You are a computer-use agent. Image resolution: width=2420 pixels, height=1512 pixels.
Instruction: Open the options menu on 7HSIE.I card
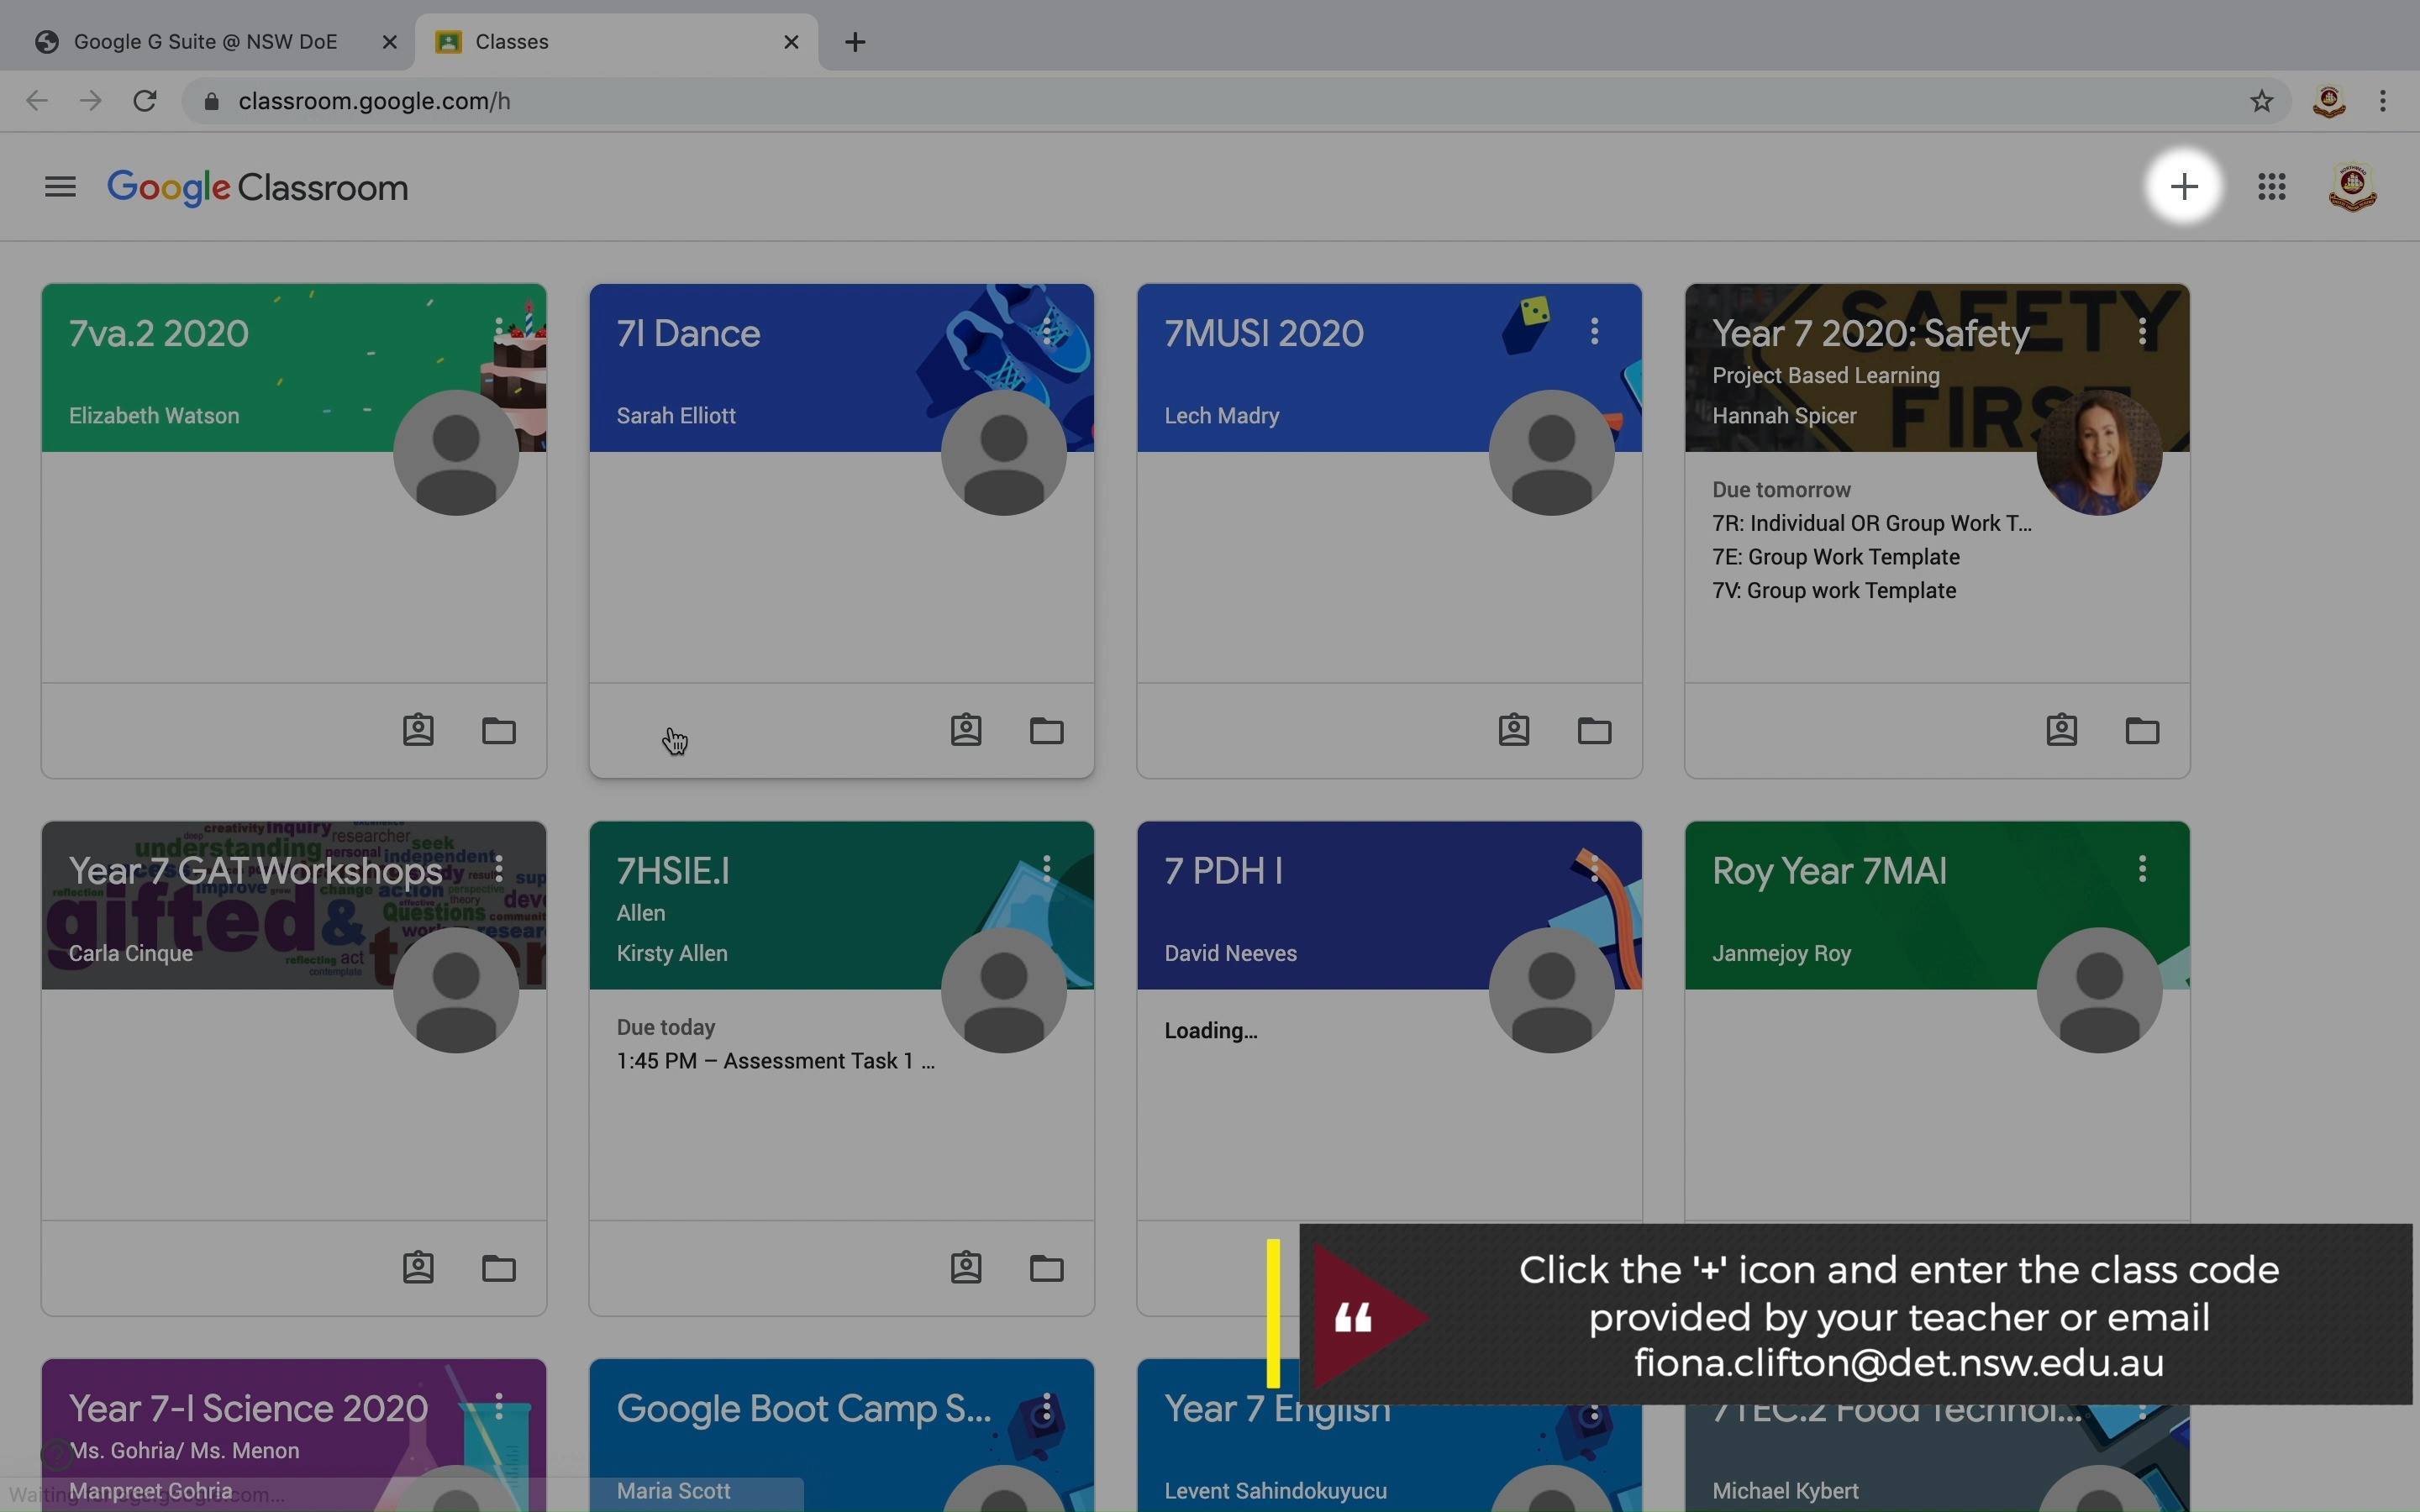[x=1047, y=868]
